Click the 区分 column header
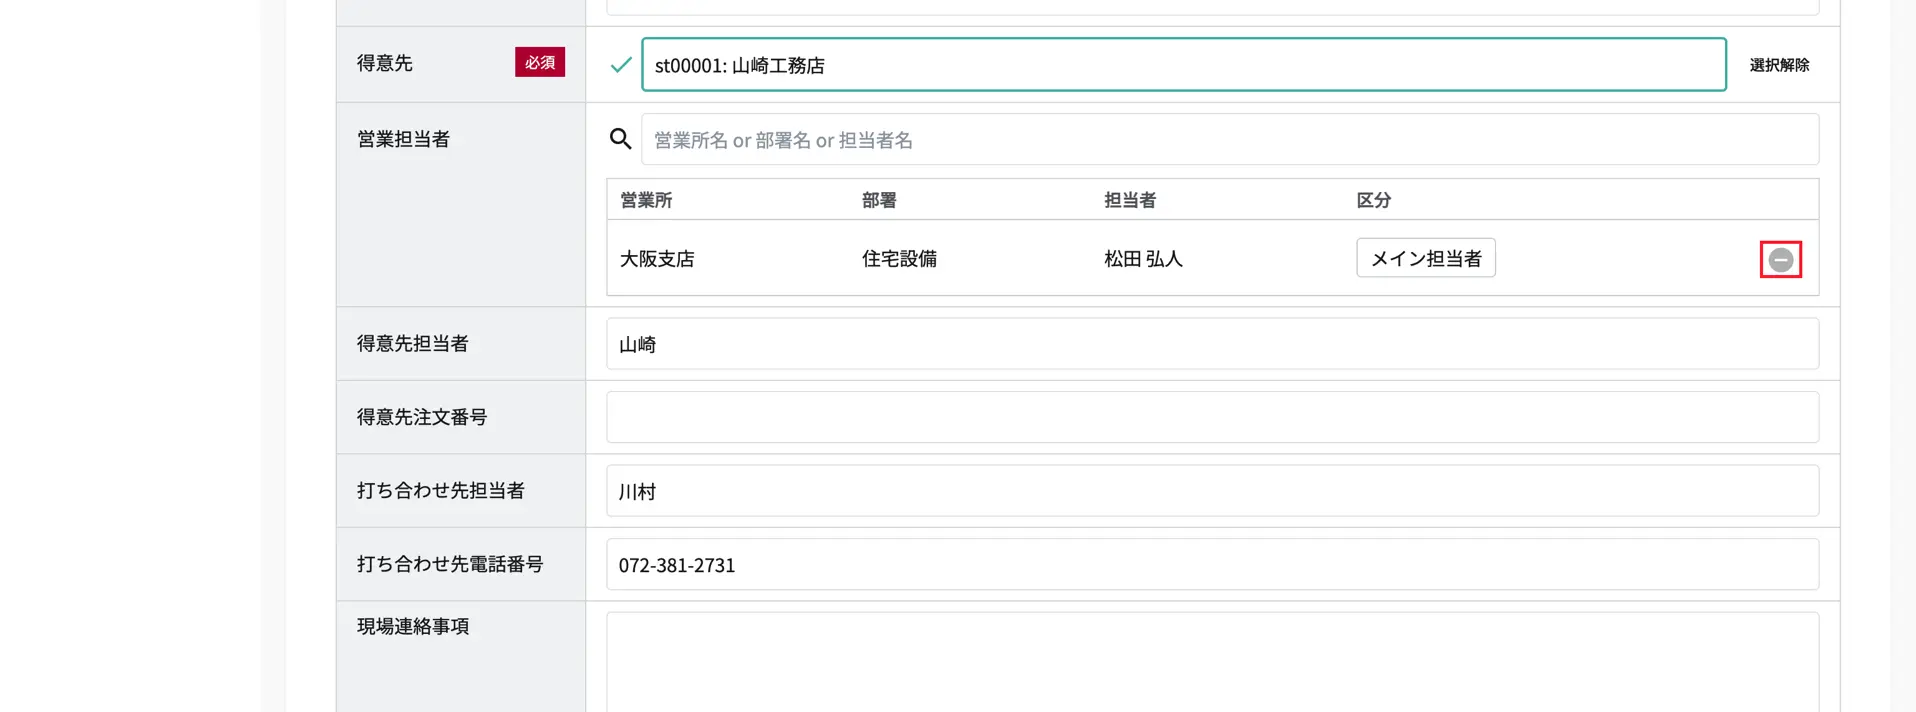 tap(1373, 200)
